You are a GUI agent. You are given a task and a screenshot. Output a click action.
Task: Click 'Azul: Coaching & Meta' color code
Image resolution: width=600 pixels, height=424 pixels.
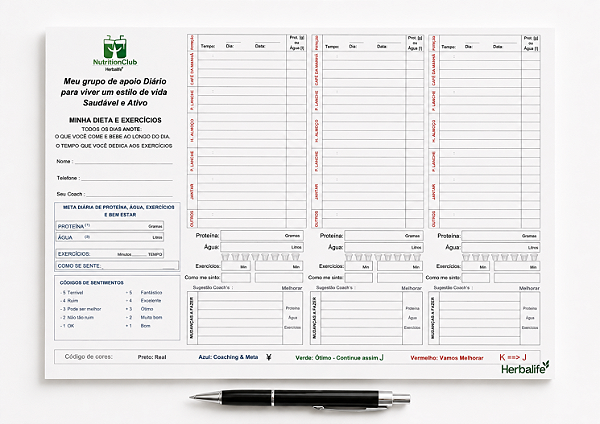point(228,357)
